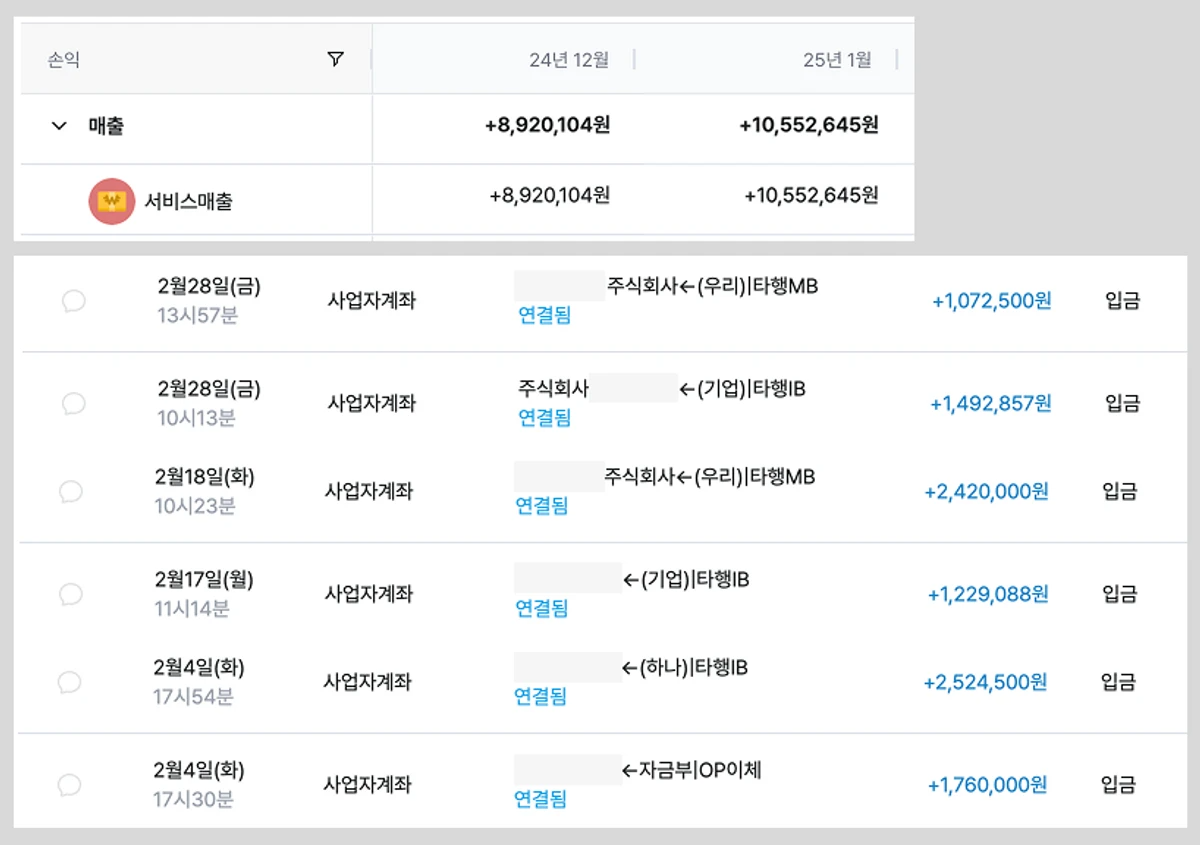The width and height of the screenshot is (1200, 845).
Task: Open comment bubble for 2월4일 17시54분 transaction
Action: point(69,682)
